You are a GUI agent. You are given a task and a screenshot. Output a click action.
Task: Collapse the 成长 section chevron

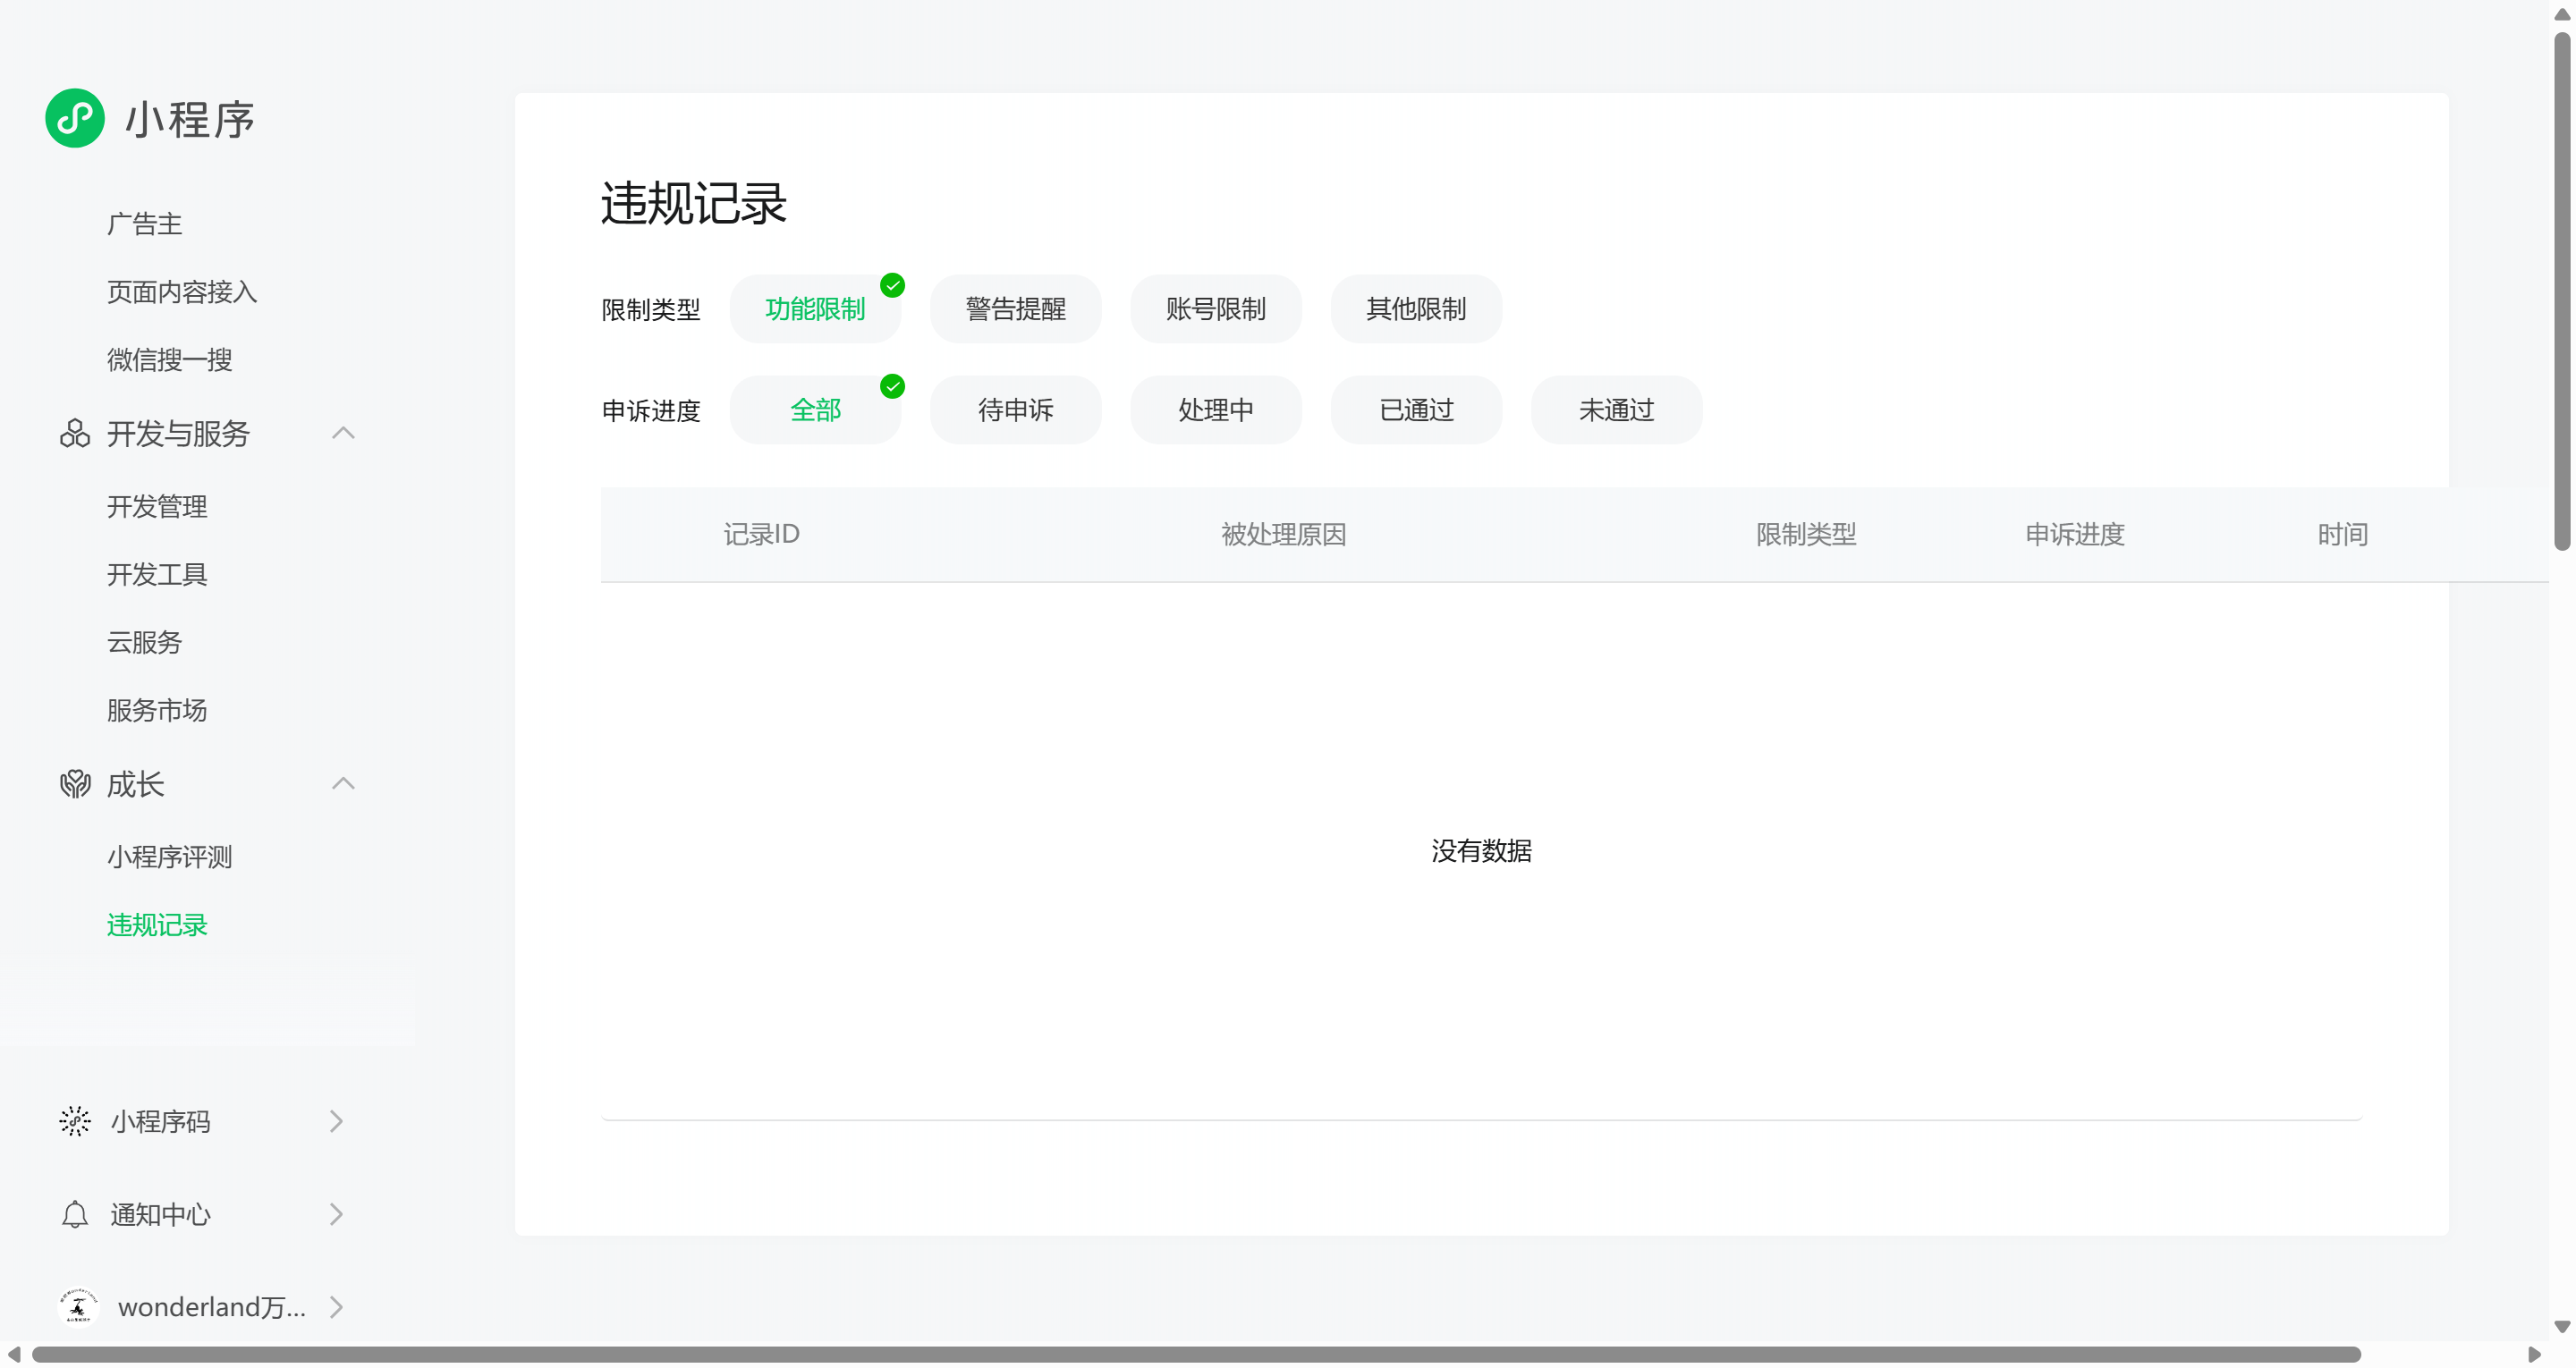tap(343, 783)
